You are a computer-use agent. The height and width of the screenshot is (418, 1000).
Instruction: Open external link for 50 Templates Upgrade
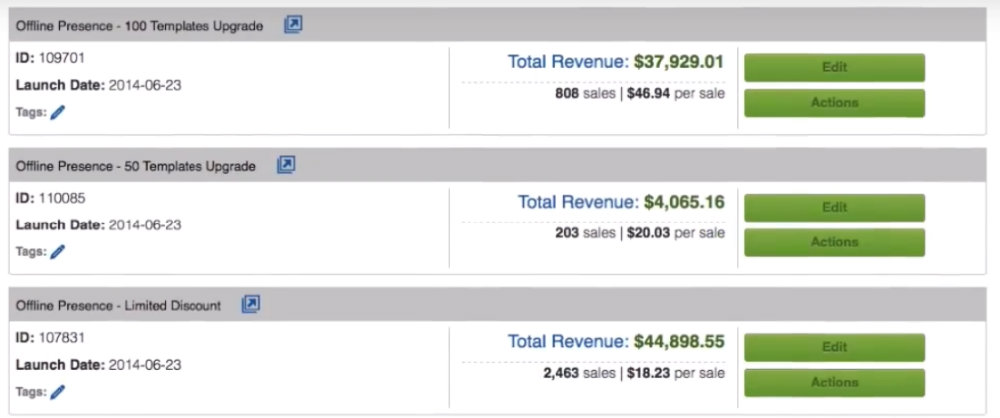point(286,165)
